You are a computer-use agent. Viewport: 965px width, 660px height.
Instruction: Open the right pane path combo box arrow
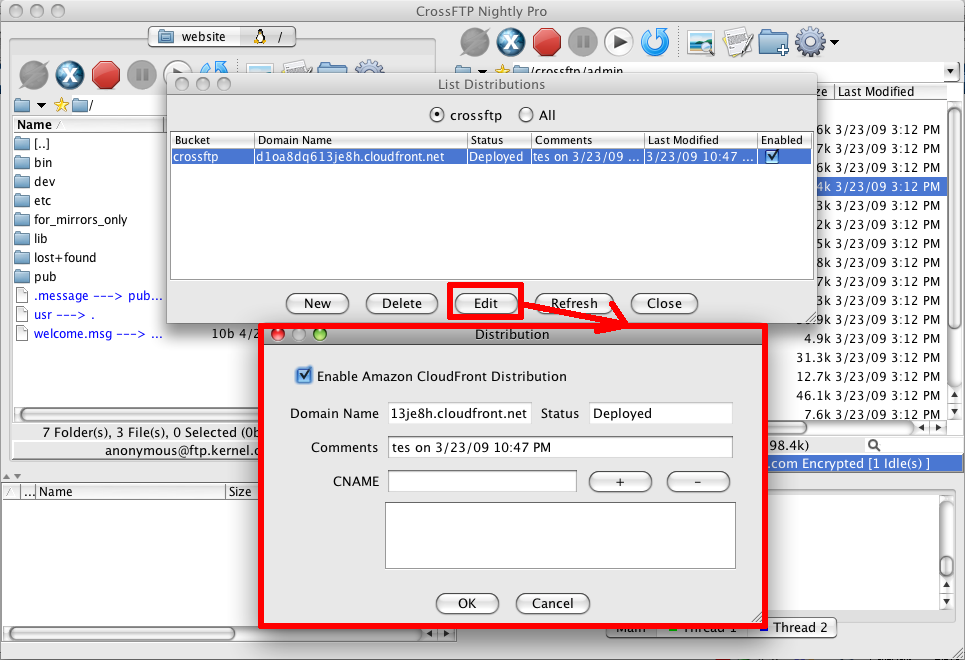tap(951, 71)
